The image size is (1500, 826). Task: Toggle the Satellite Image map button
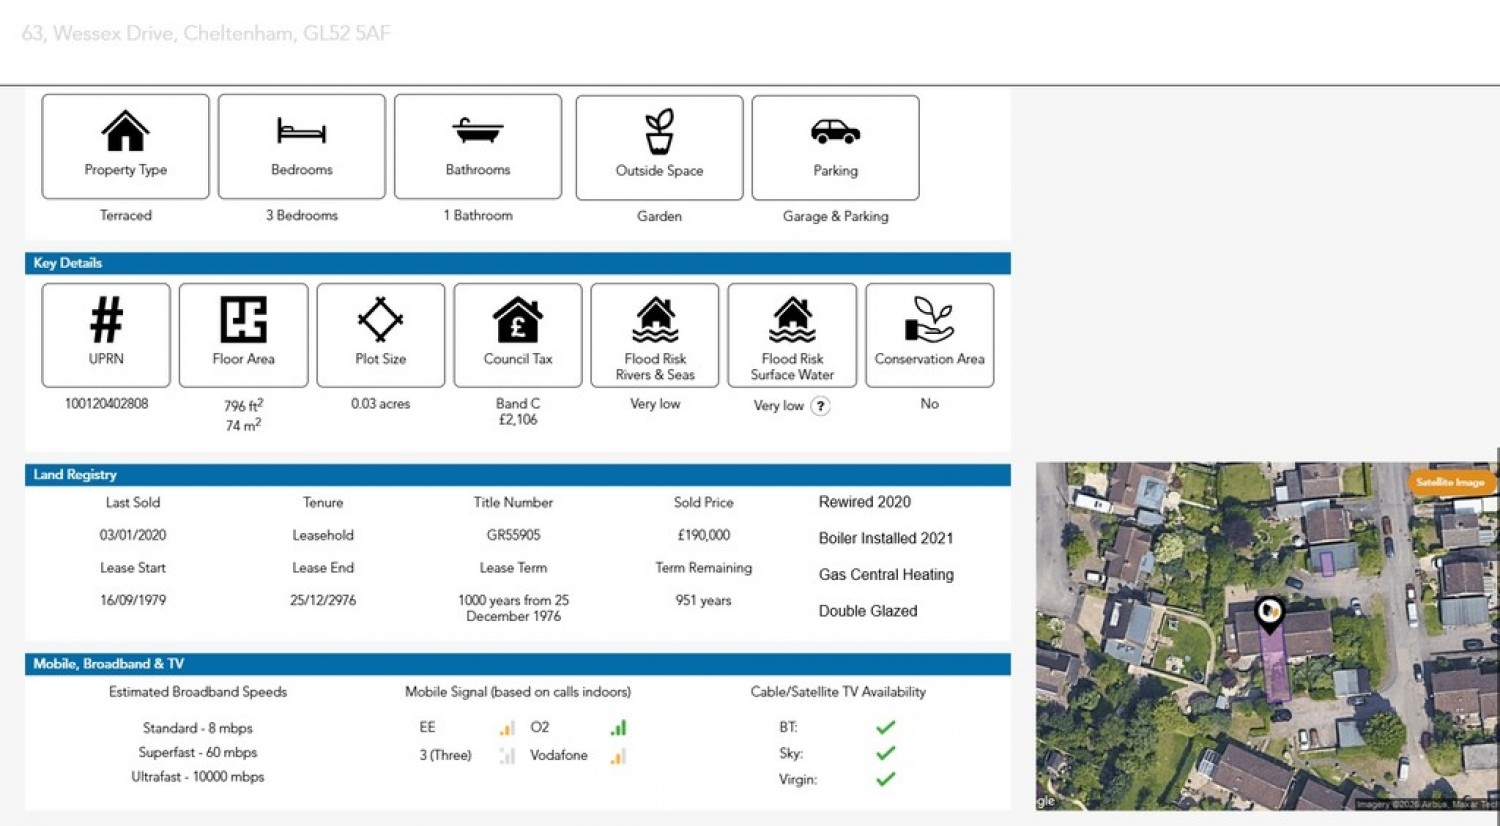(x=1450, y=482)
